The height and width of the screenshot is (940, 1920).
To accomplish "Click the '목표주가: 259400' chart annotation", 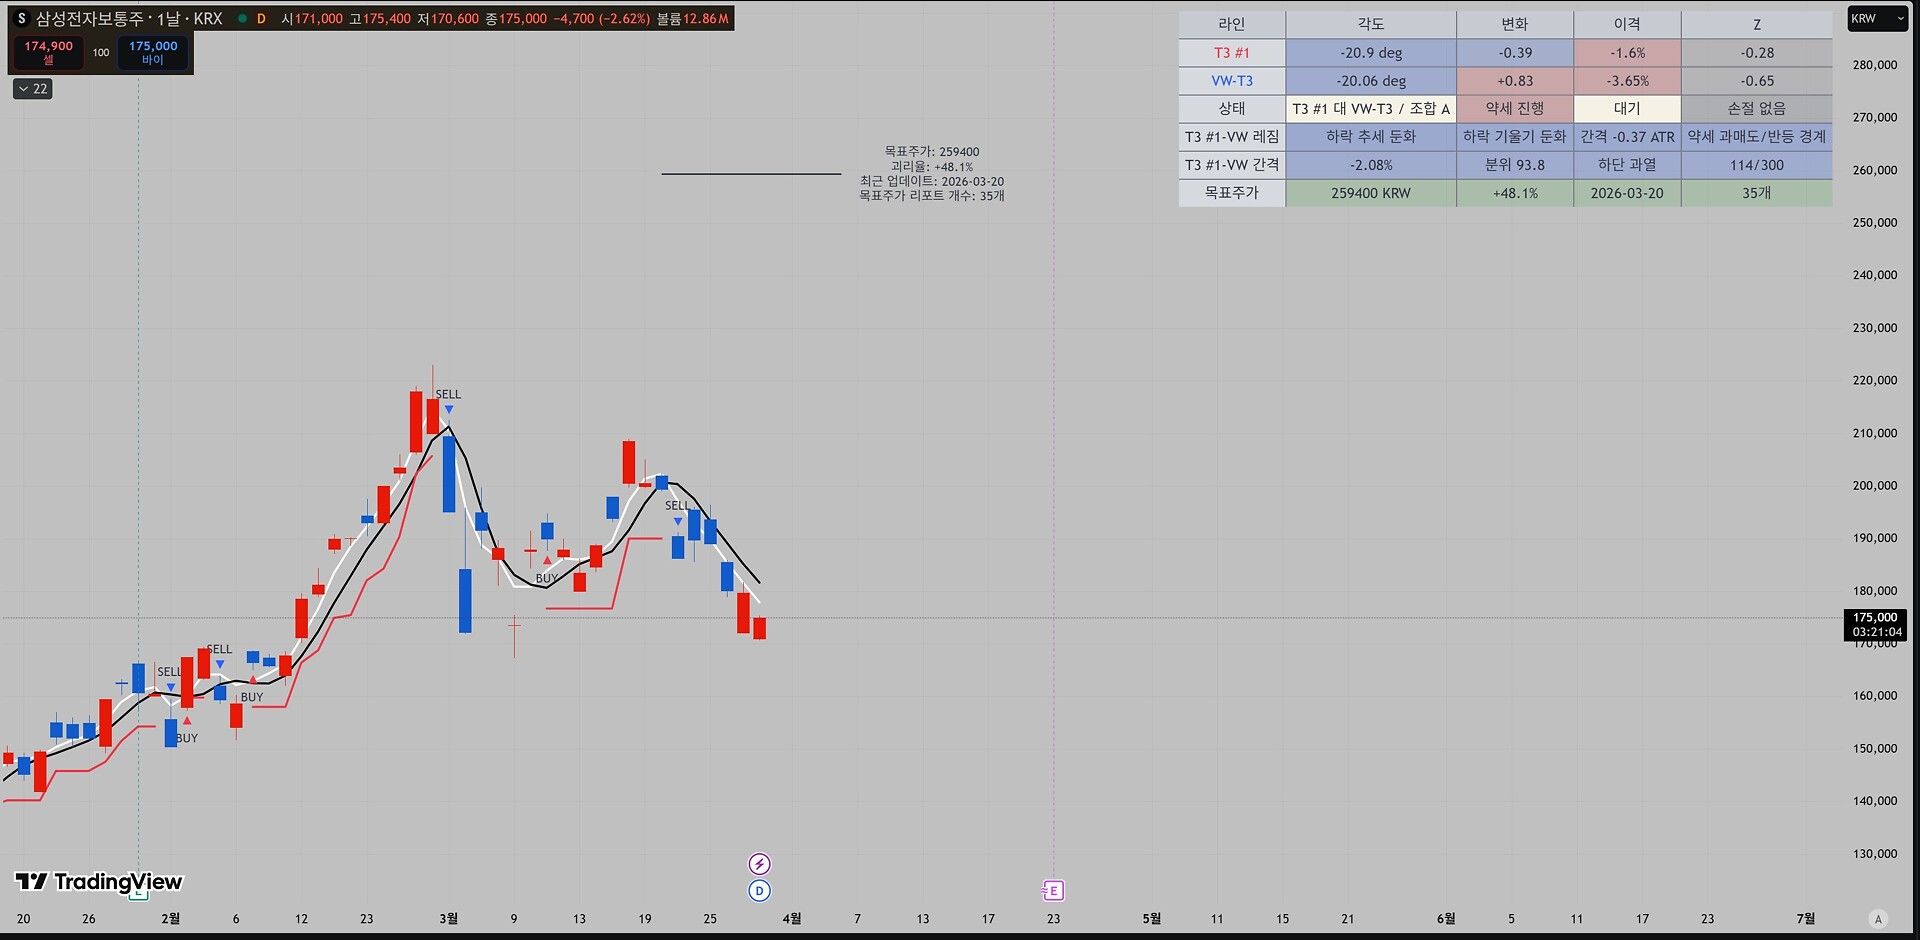I will tap(932, 152).
